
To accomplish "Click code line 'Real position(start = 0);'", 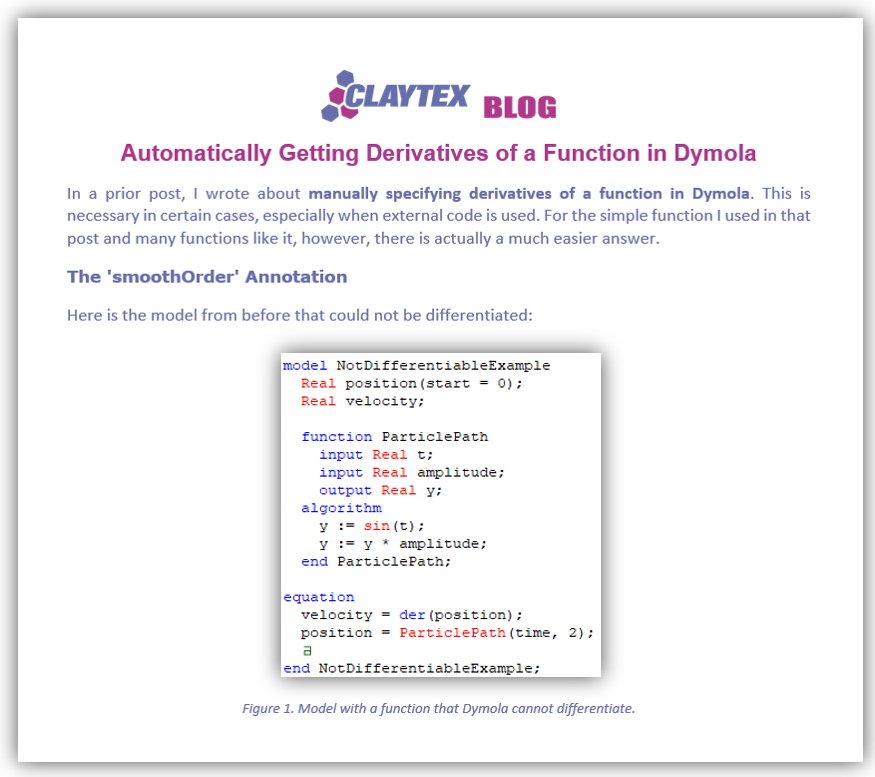I will tap(411, 383).
